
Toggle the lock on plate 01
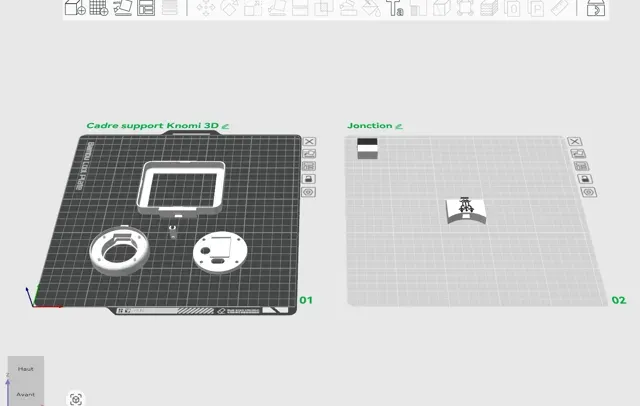pyautogui.click(x=309, y=179)
